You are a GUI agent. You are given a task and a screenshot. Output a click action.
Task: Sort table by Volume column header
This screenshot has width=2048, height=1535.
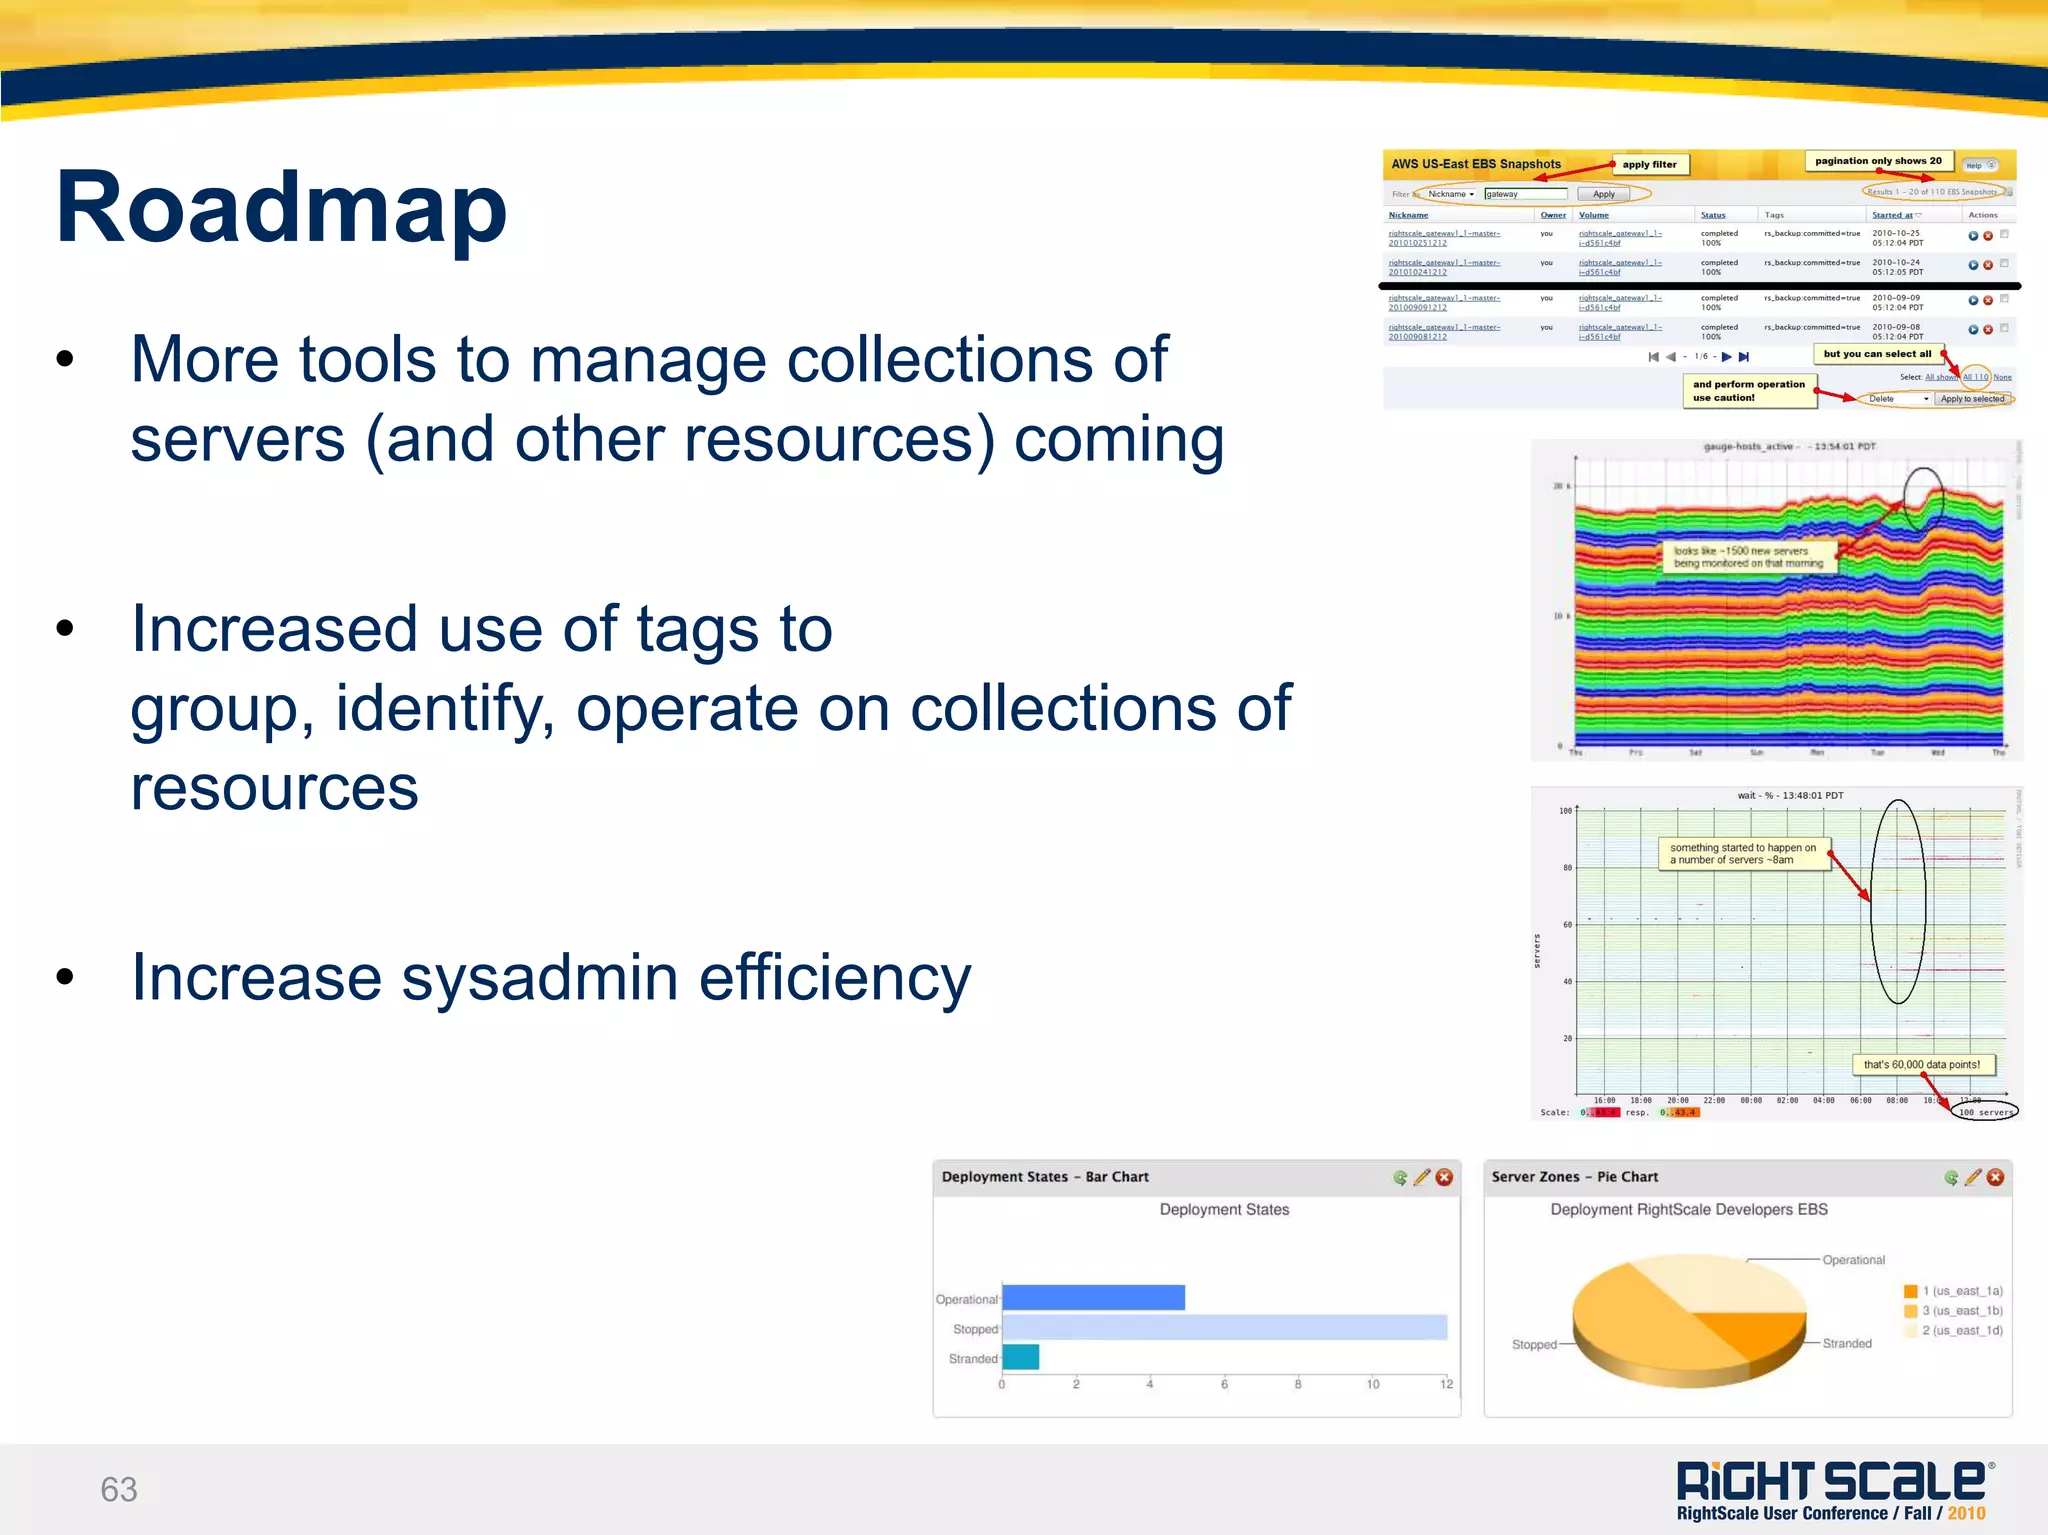pyautogui.click(x=1594, y=215)
